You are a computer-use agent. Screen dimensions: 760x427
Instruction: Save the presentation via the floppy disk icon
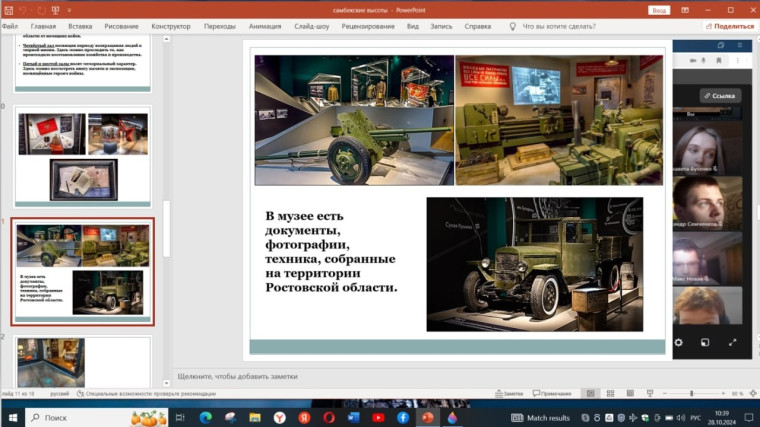[x=9, y=10]
